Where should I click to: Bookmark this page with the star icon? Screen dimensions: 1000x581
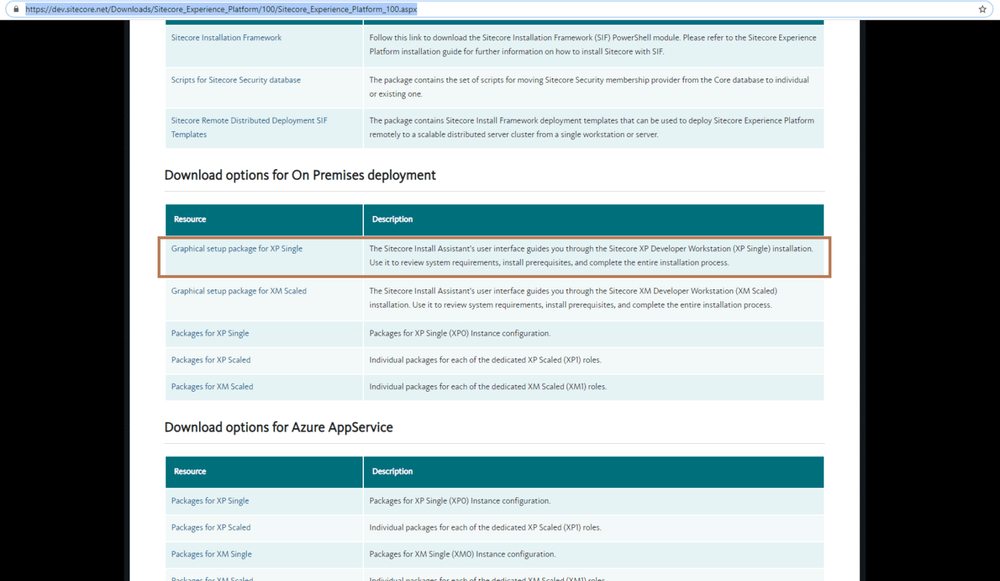coord(982,9)
